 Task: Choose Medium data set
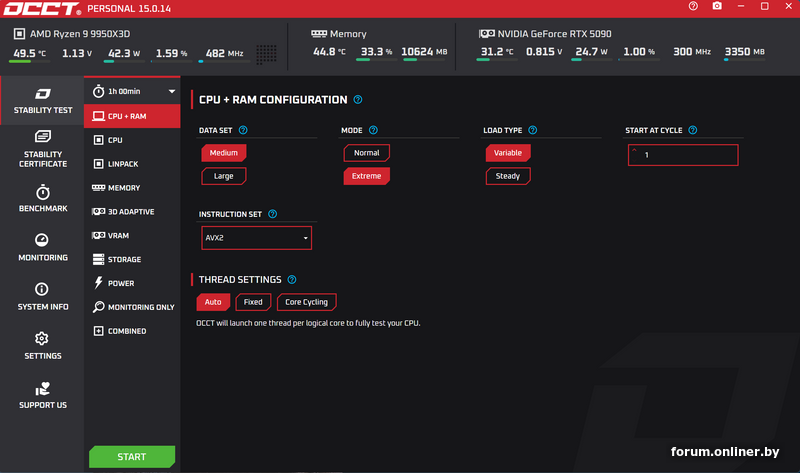click(x=223, y=153)
